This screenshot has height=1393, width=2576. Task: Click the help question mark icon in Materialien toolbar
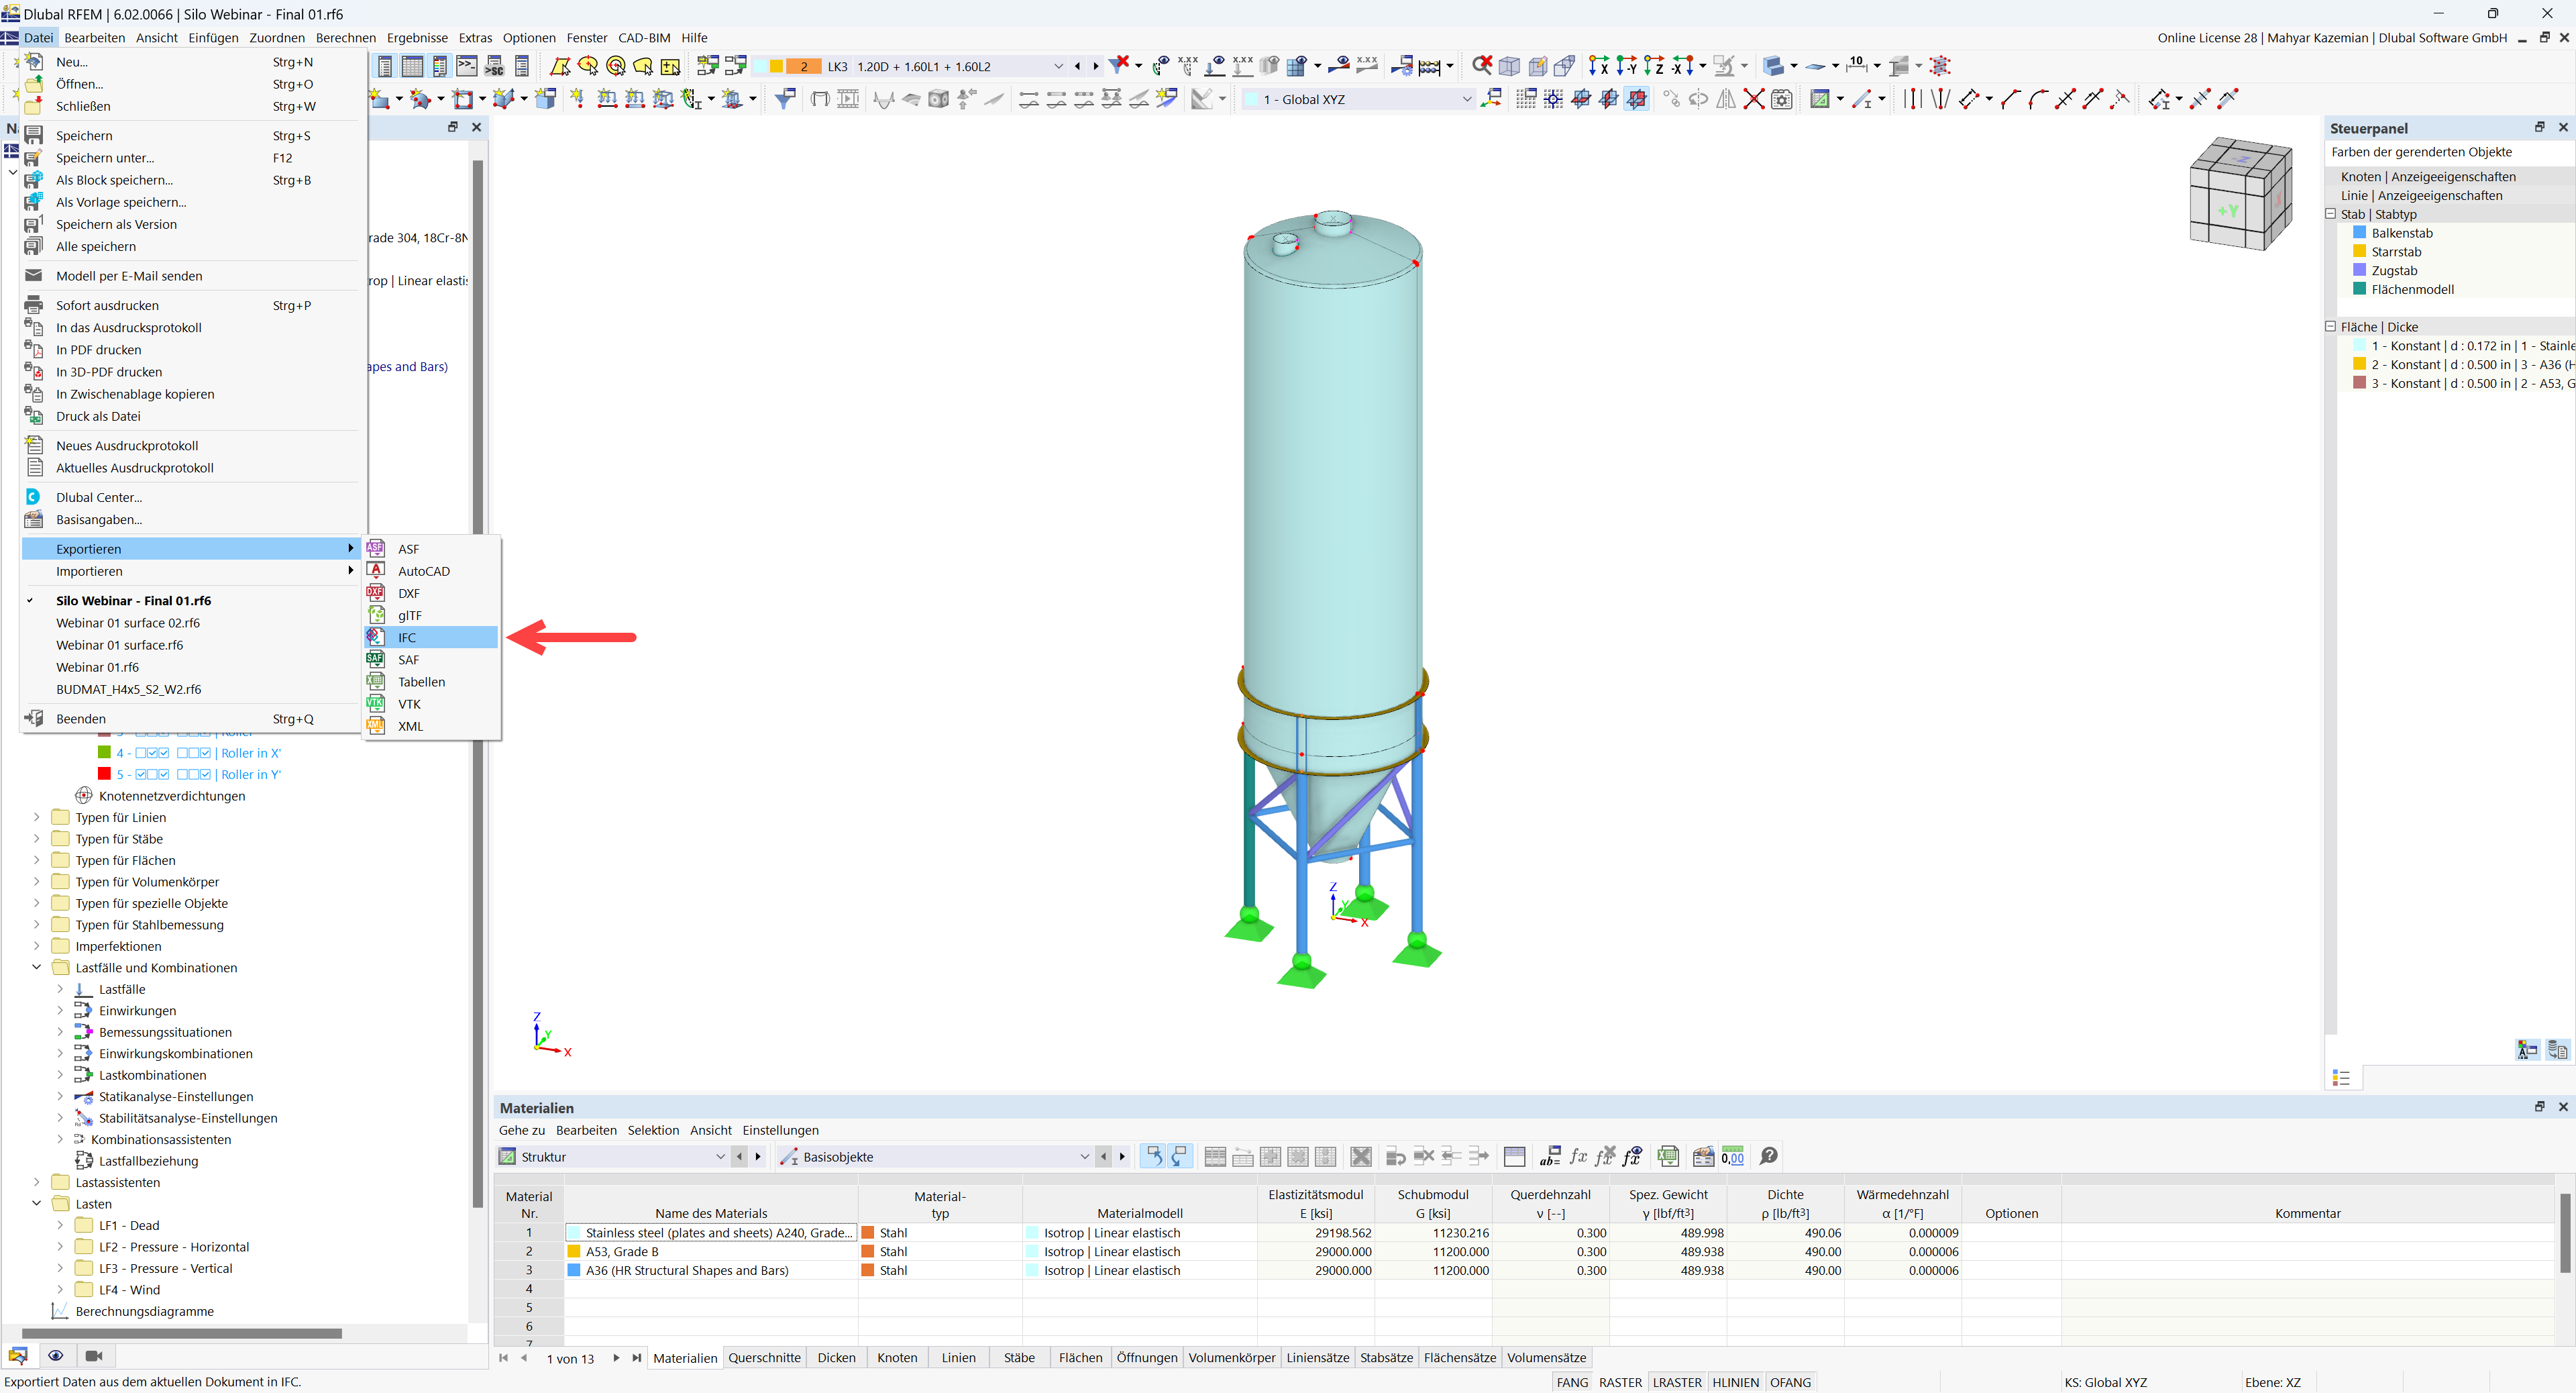point(1768,1157)
